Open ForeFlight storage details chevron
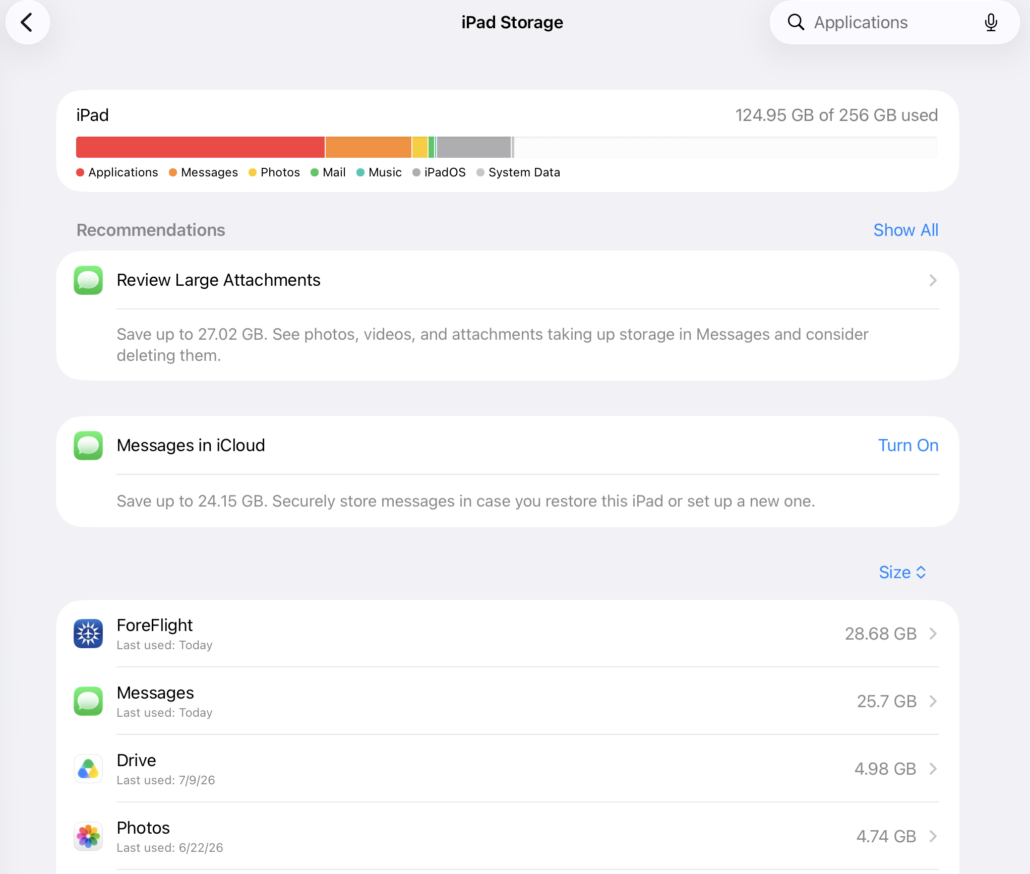 [933, 634]
